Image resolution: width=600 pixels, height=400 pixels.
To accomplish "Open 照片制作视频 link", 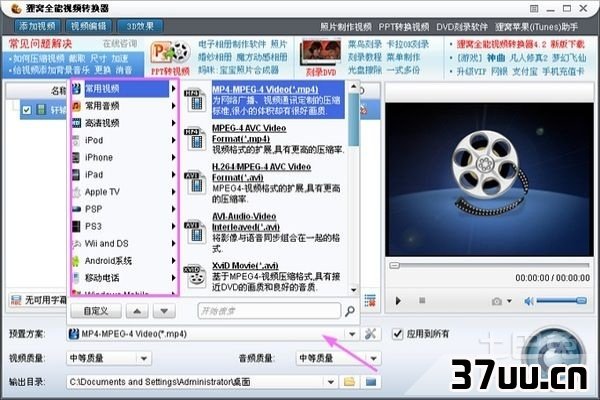I will 346,27.
